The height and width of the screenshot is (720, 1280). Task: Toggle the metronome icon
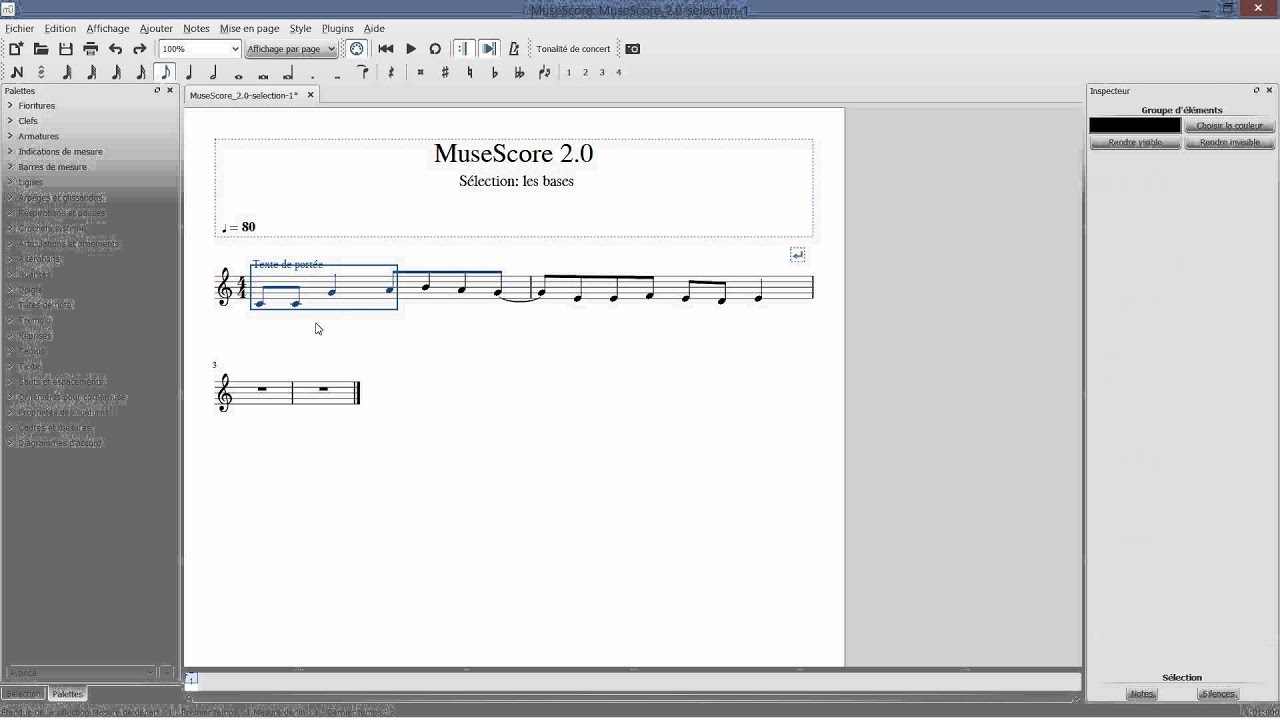click(514, 49)
